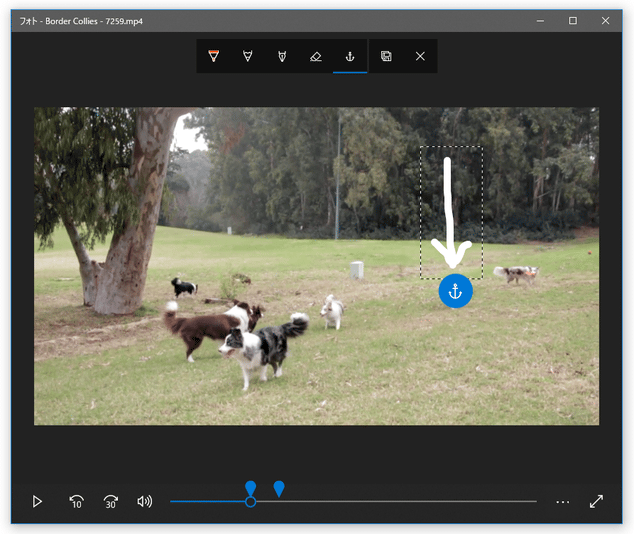Image resolution: width=634 pixels, height=534 pixels.
Task: Jump to the right blue ink marker
Action: (279, 487)
